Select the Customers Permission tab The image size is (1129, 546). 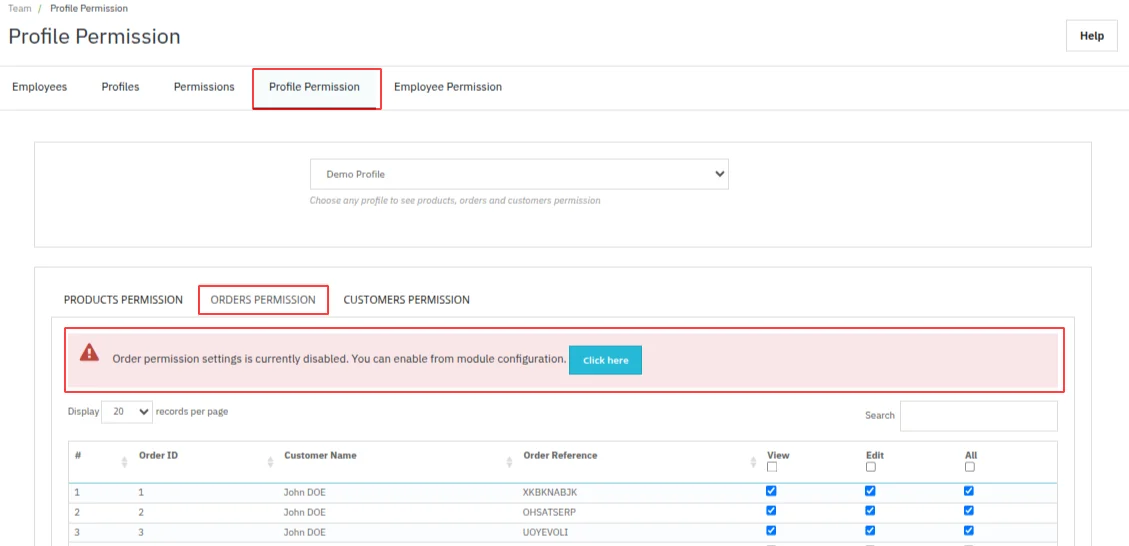(406, 300)
